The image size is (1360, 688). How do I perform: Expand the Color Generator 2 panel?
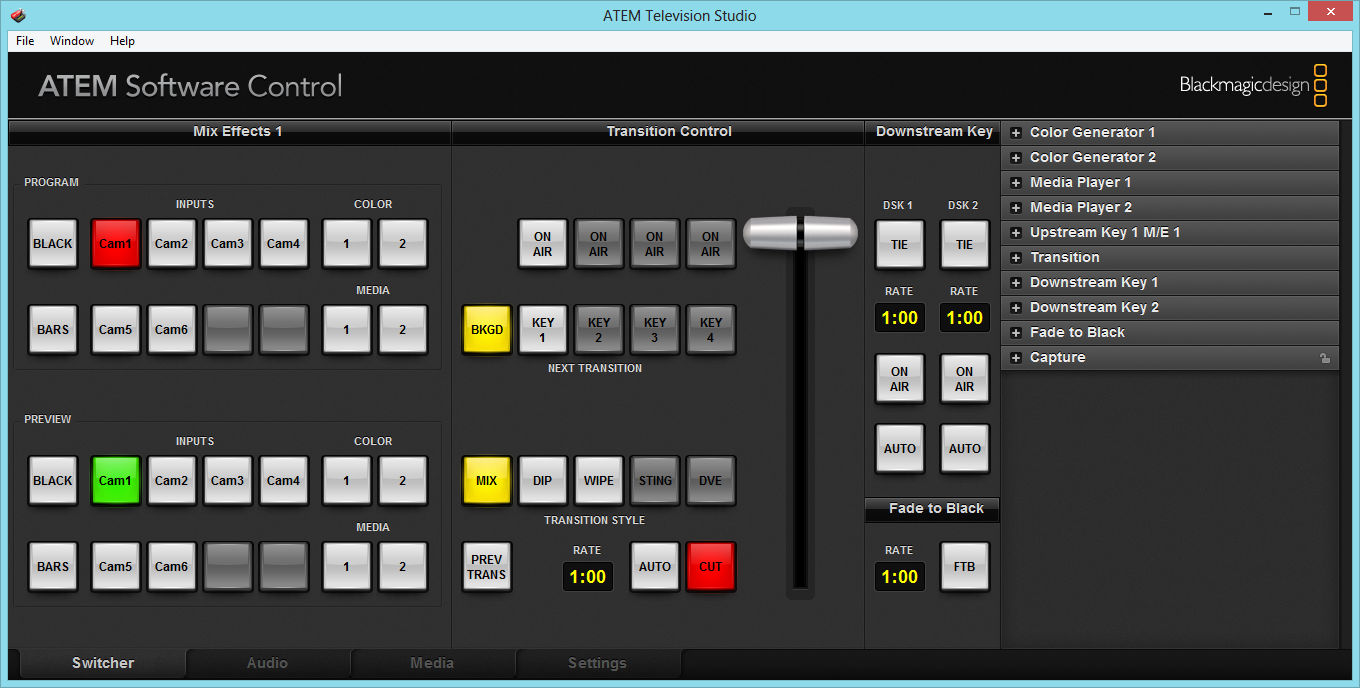coord(1016,157)
